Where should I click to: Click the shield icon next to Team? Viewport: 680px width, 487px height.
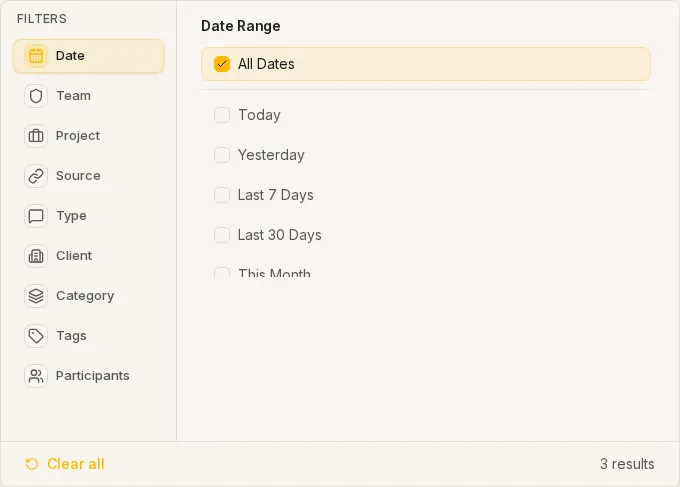(x=36, y=96)
